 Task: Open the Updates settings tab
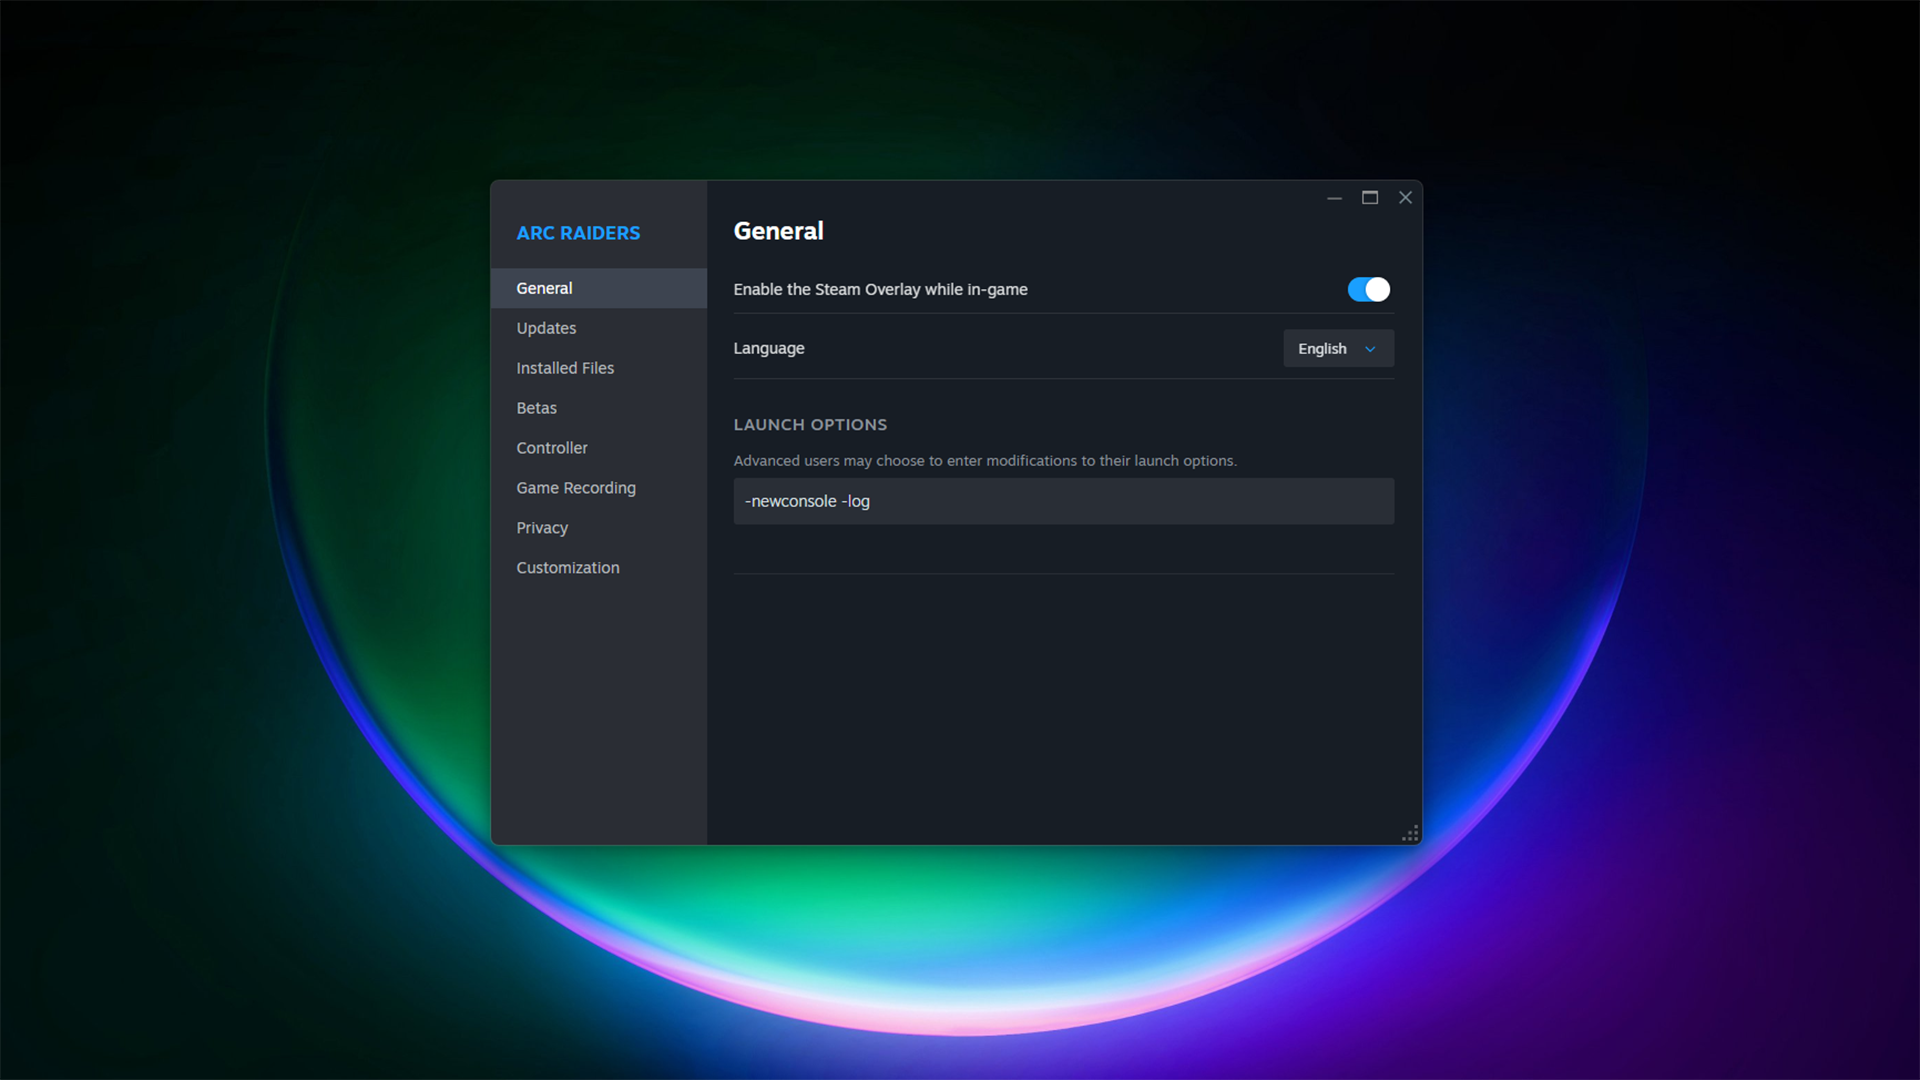(x=546, y=328)
